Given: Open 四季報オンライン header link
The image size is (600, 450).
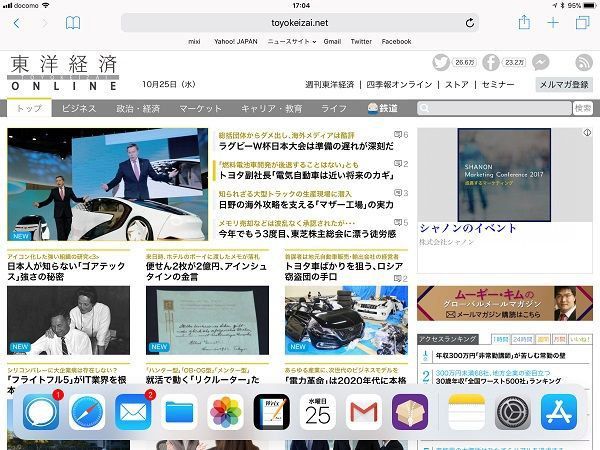Looking at the screenshot, I should pos(399,85).
